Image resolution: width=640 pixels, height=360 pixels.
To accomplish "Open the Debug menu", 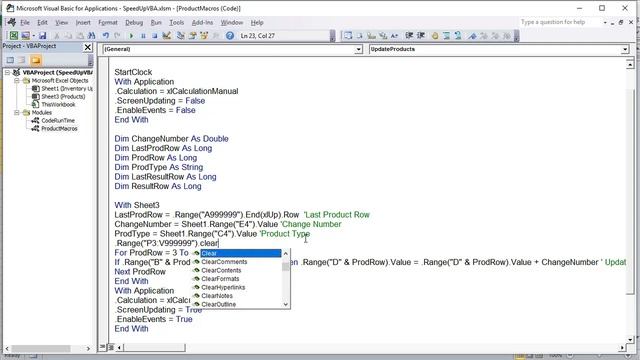I will pyautogui.click(x=134, y=22).
